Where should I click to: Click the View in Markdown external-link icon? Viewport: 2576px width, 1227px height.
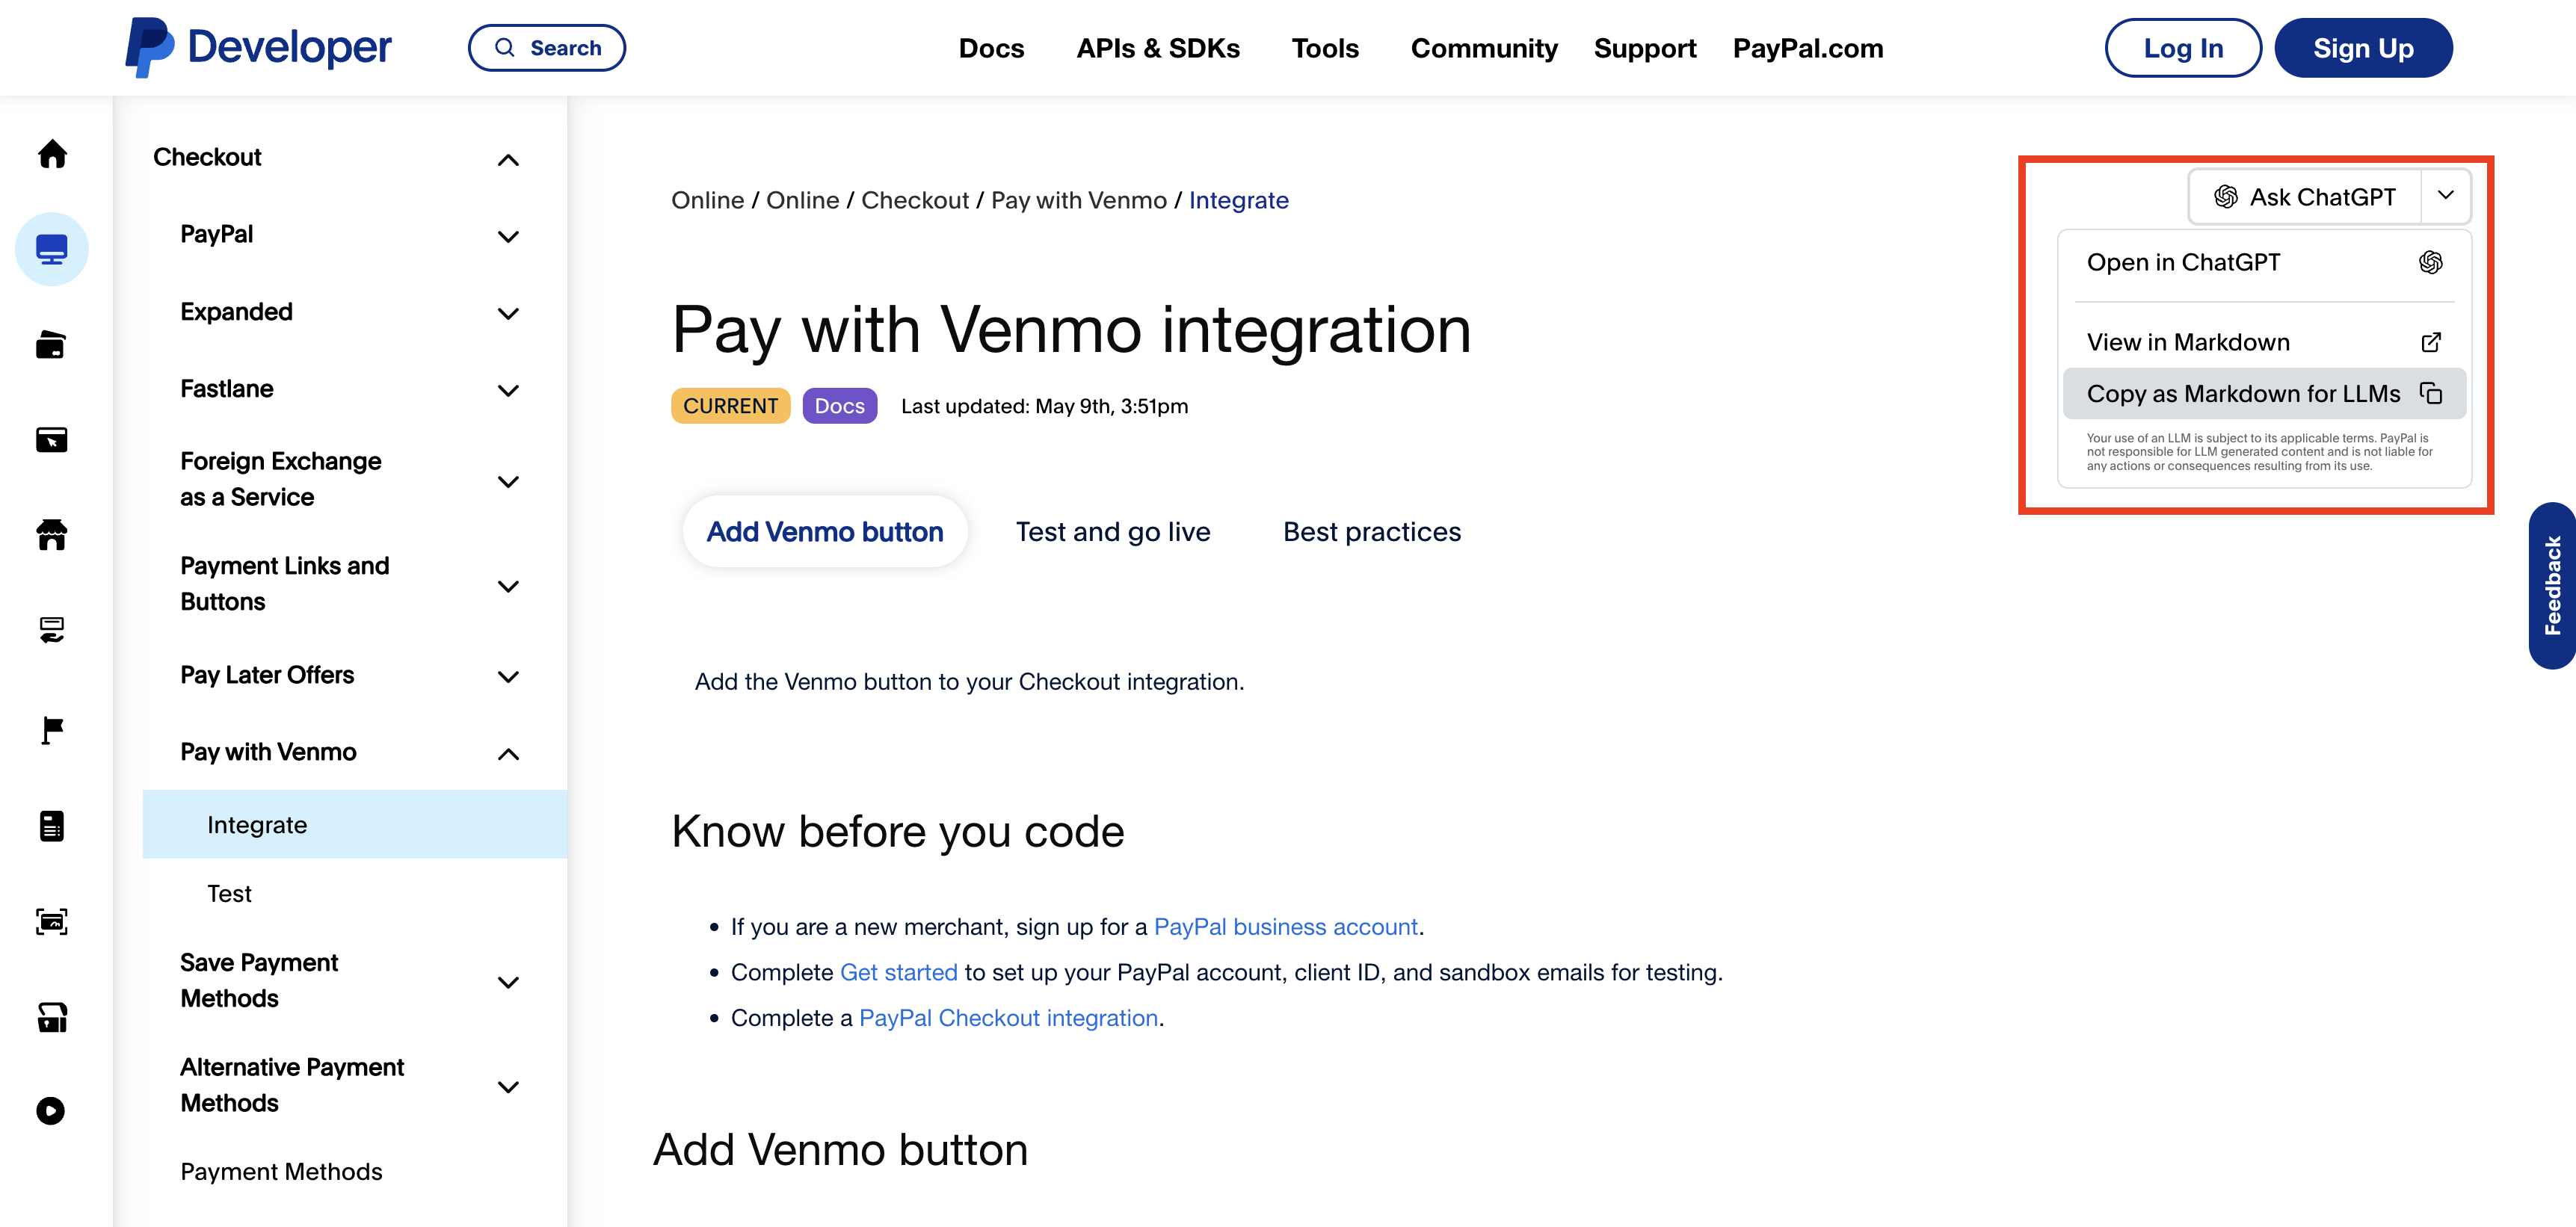[2431, 342]
